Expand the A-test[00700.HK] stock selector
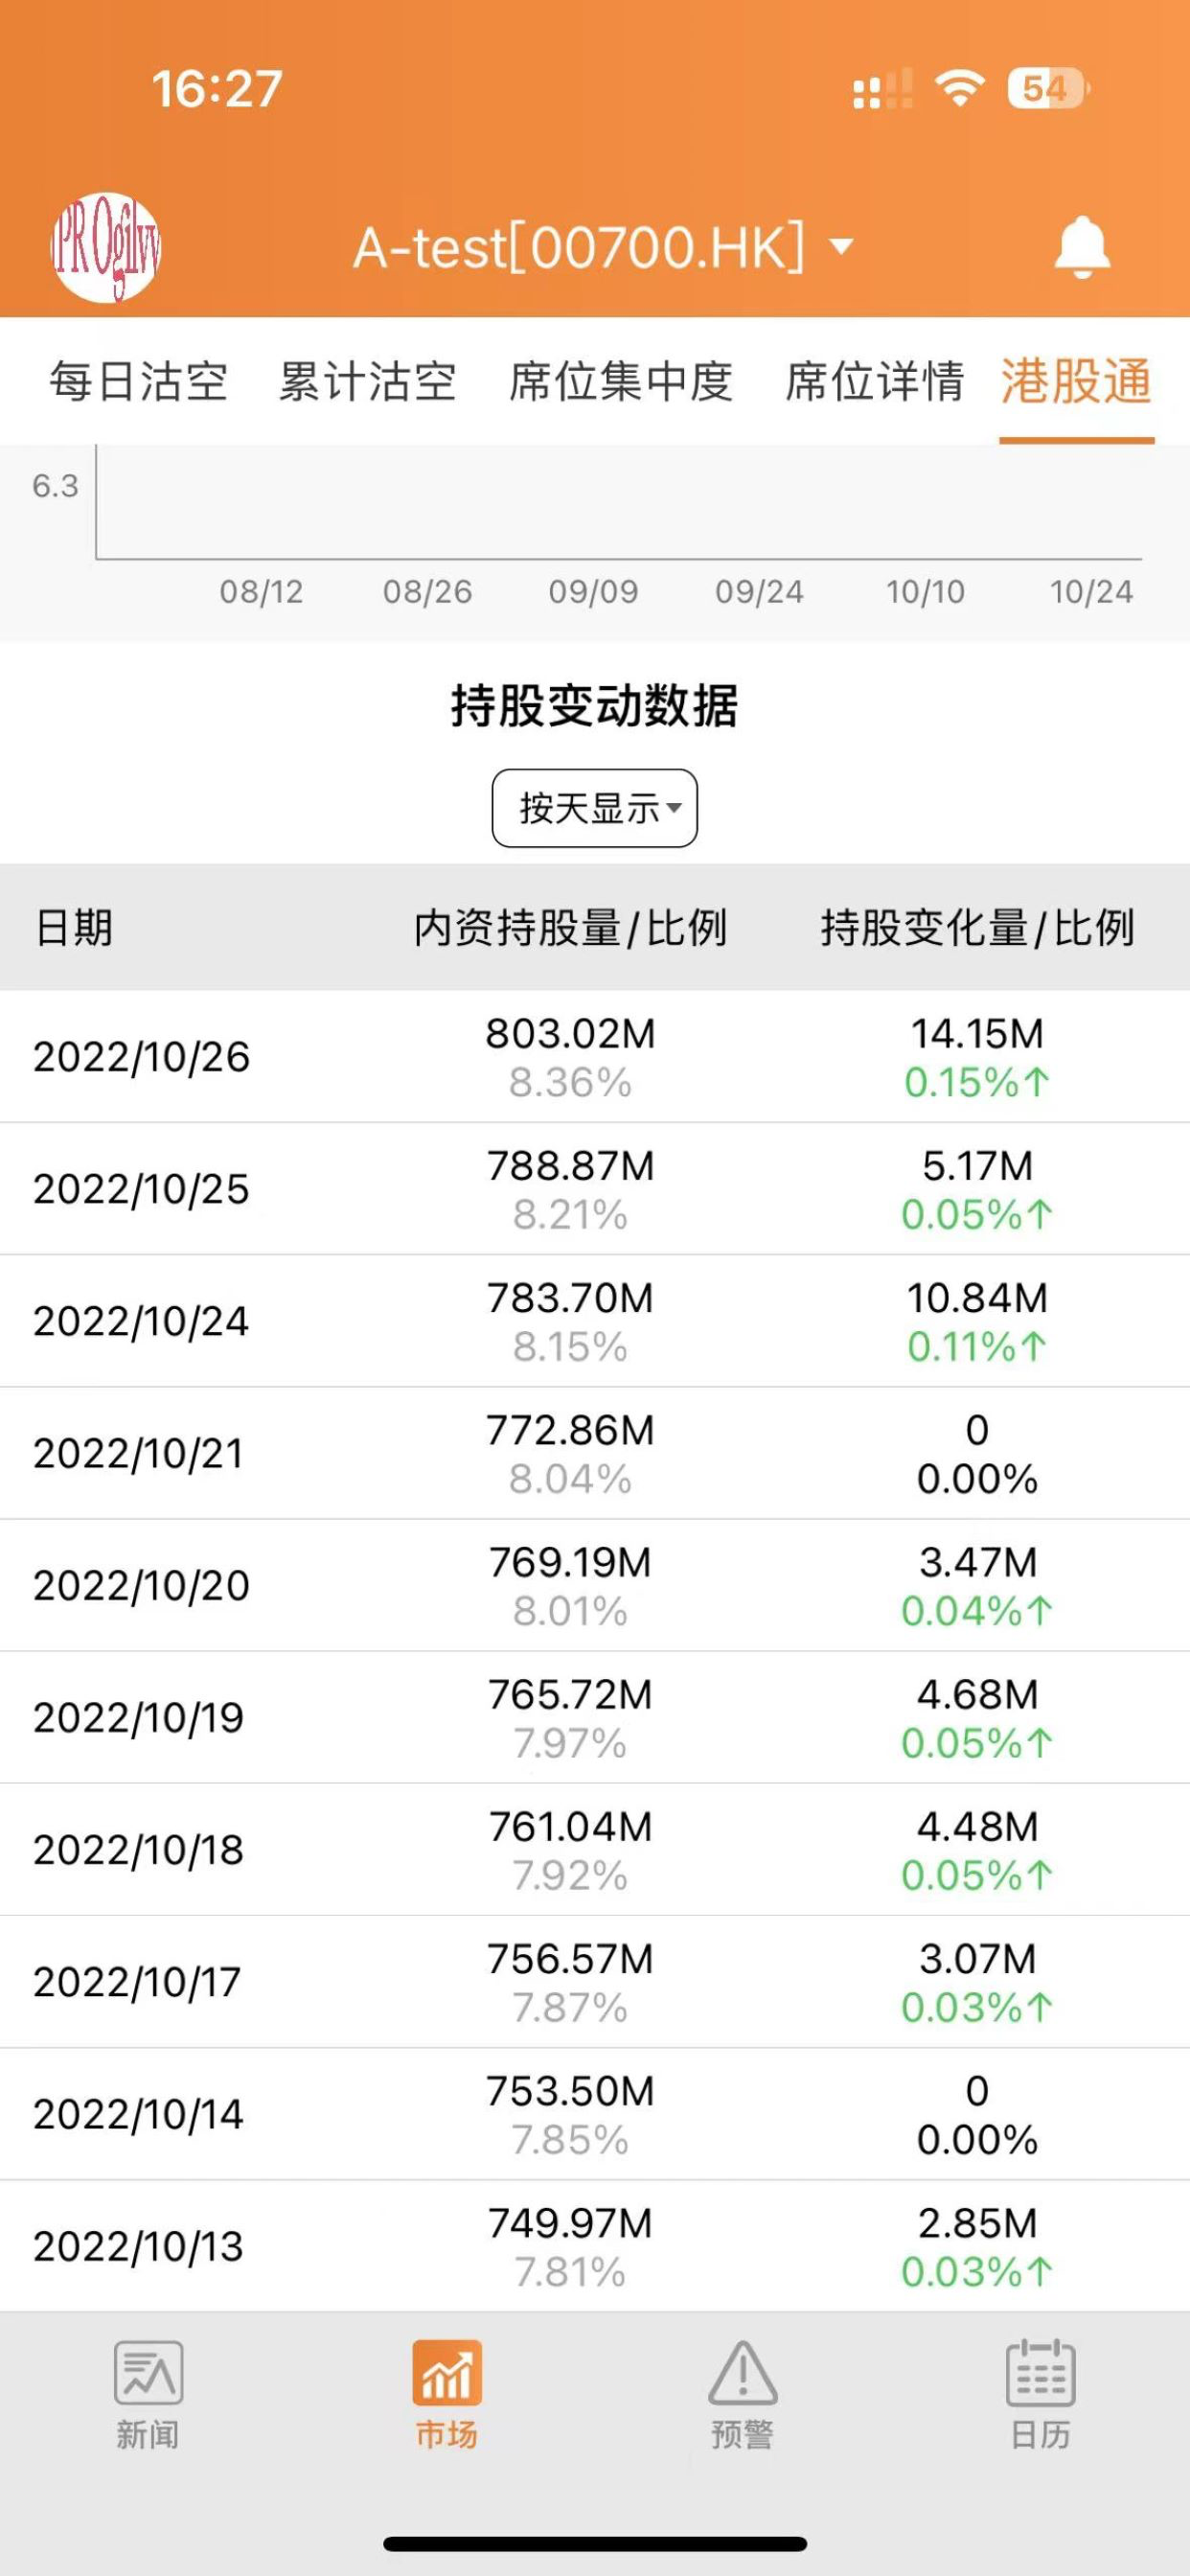This screenshot has width=1190, height=2576. [603, 247]
